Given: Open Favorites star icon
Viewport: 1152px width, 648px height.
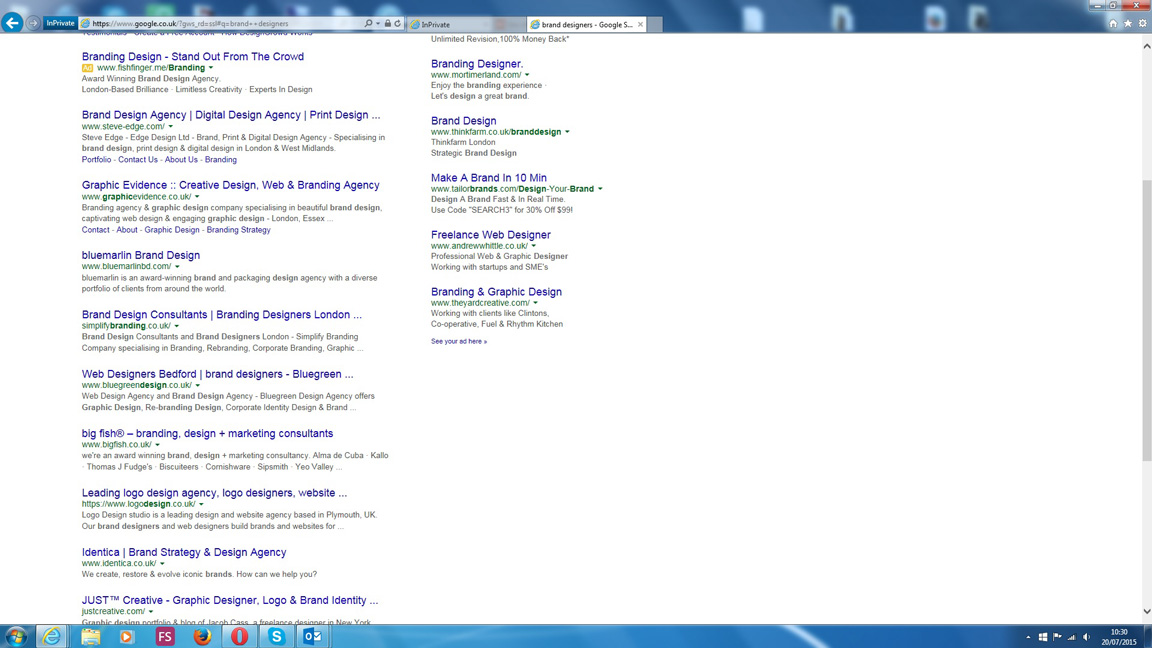Looking at the screenshot, I should coord(1128,23).
